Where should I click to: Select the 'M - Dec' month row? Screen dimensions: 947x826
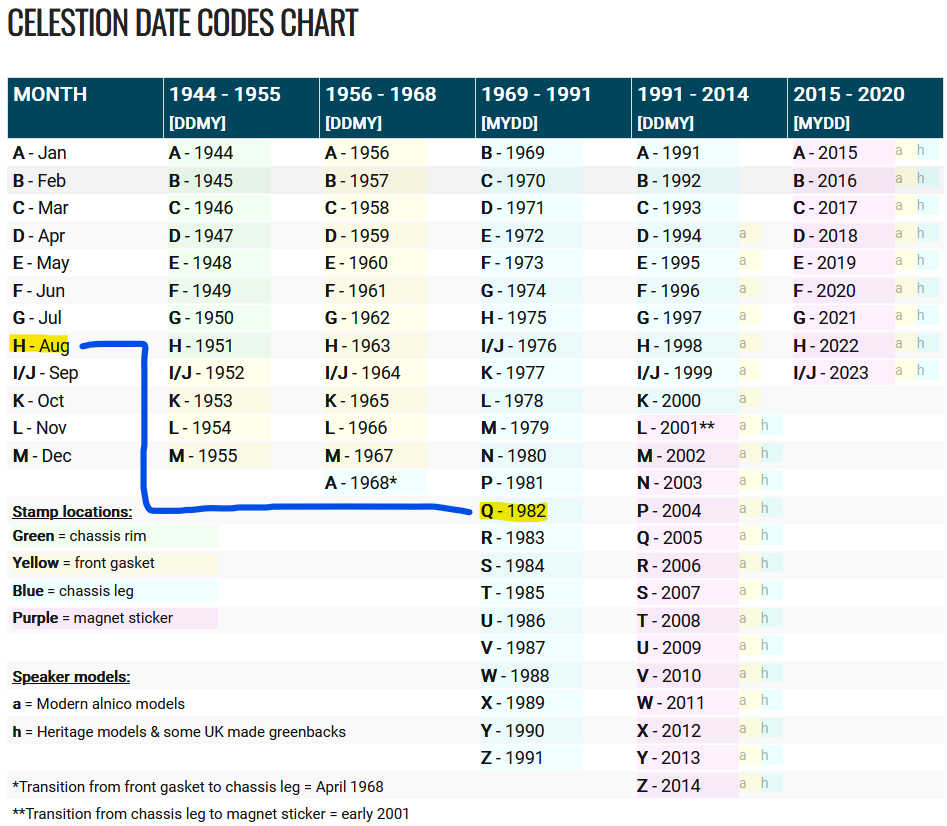click(x=42, y=455)
